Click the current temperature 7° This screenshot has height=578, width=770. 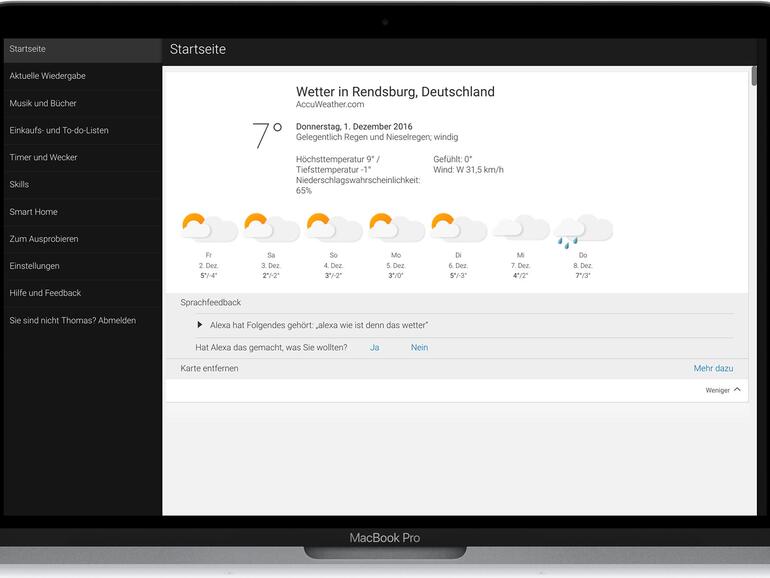[267, 135]
